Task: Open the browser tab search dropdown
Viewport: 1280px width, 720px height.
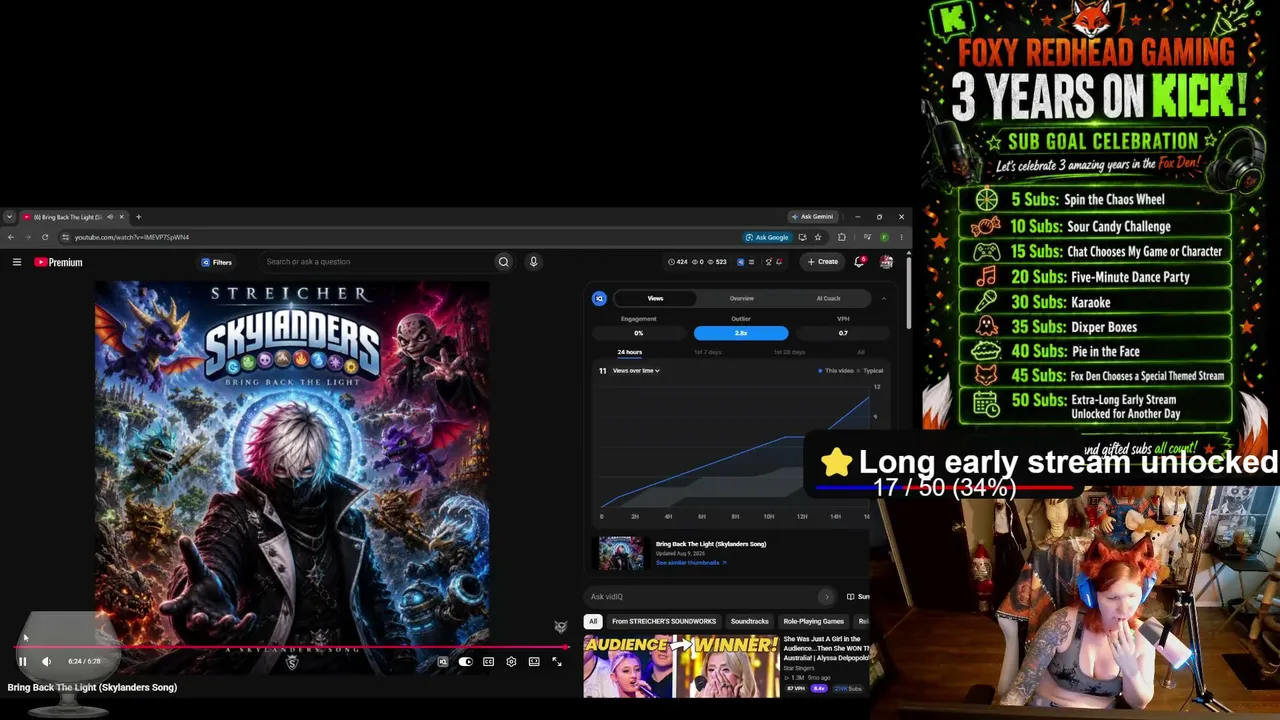Action: coord(9,217)
